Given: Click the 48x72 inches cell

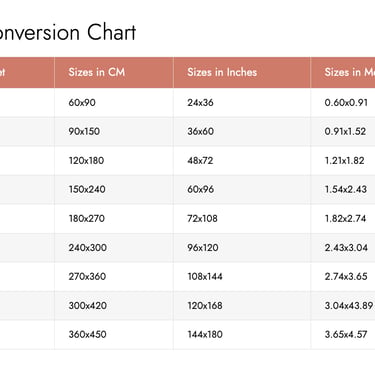Looking at the screenshot, I should 242,161.
